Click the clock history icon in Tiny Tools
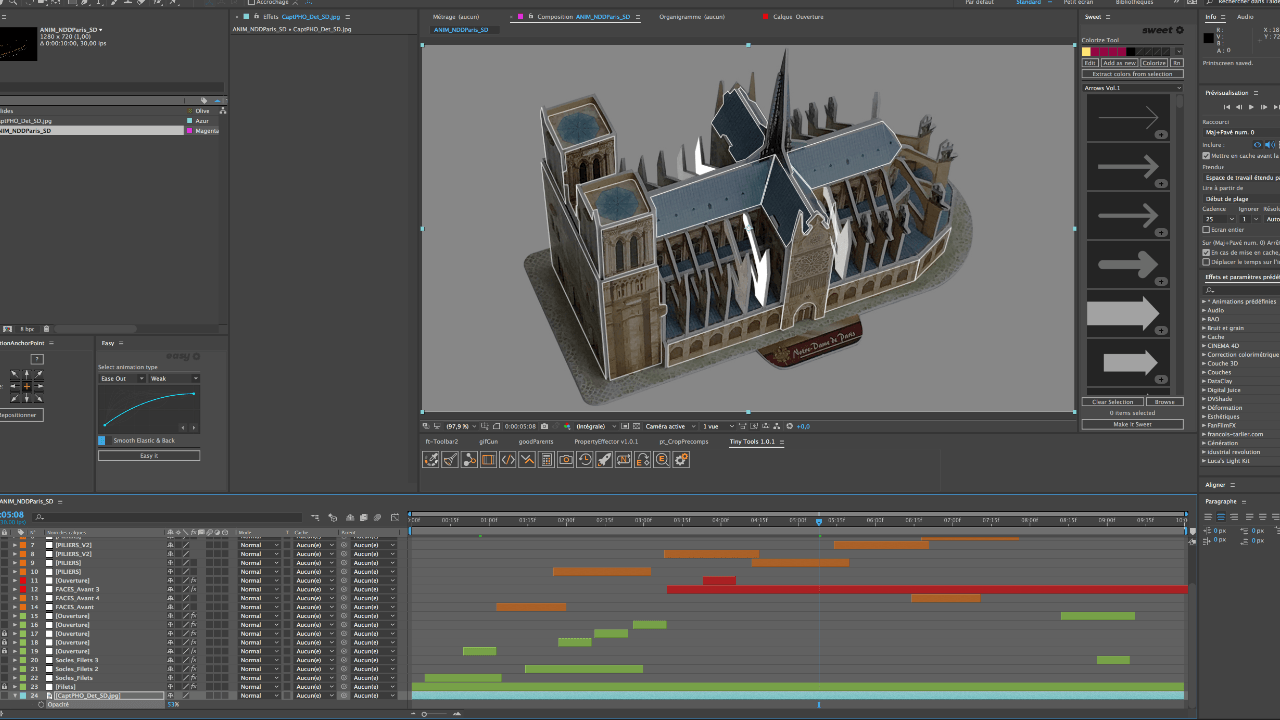 (585, 459)
